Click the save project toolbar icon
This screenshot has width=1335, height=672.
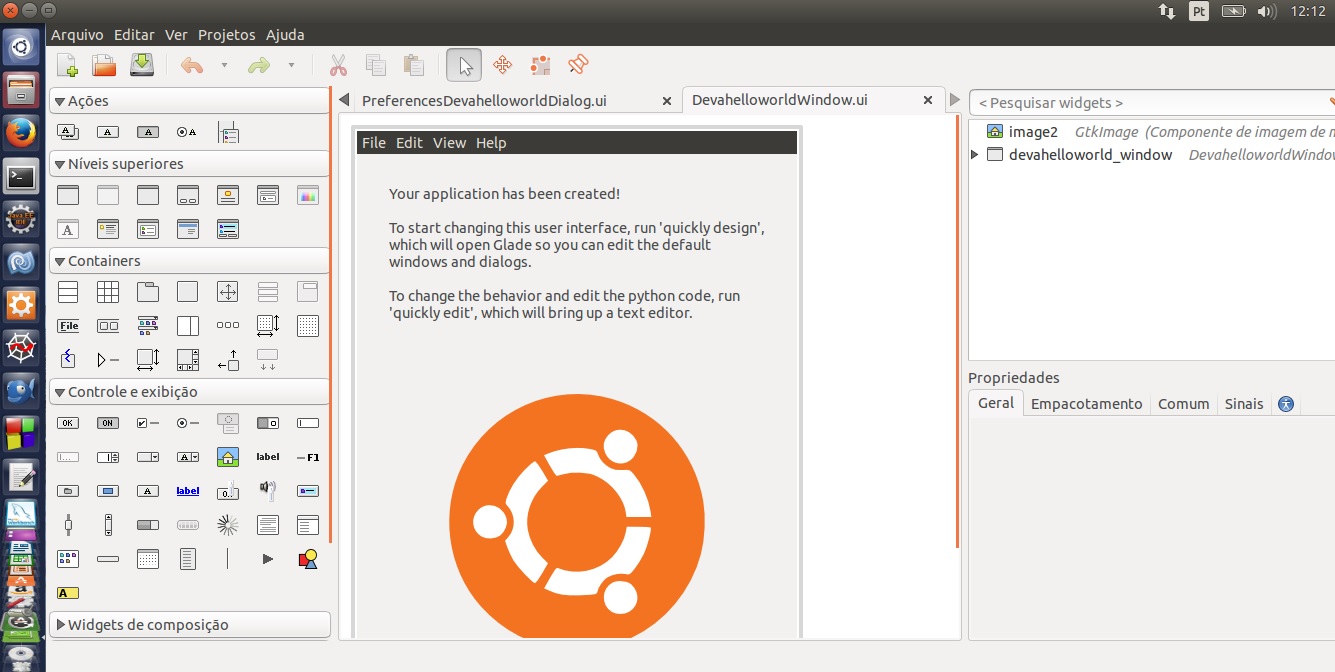point(142,66)
